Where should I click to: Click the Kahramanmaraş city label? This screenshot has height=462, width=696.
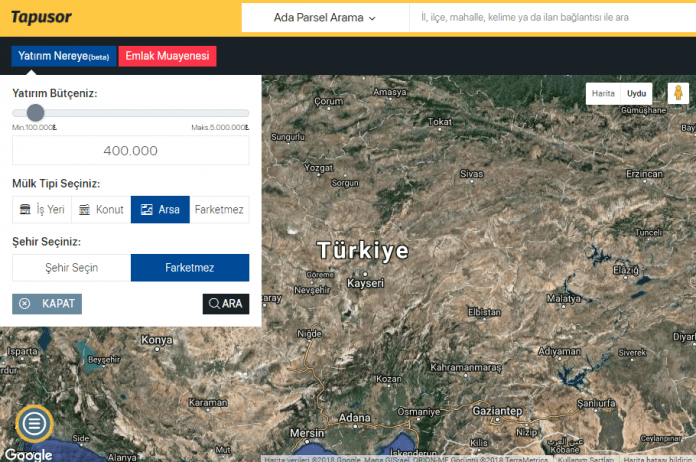pos(466,367)
